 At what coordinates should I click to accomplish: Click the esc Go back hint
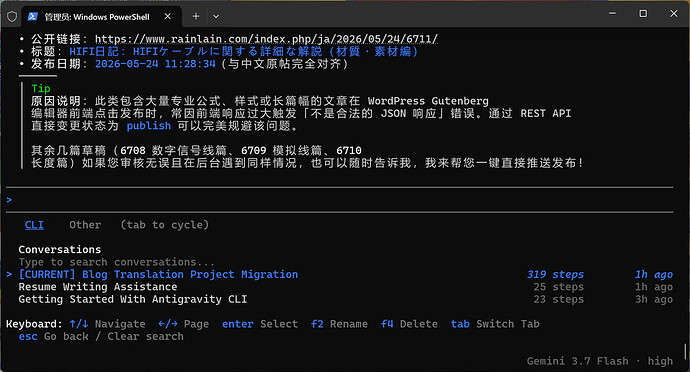[x=101, y=336]
